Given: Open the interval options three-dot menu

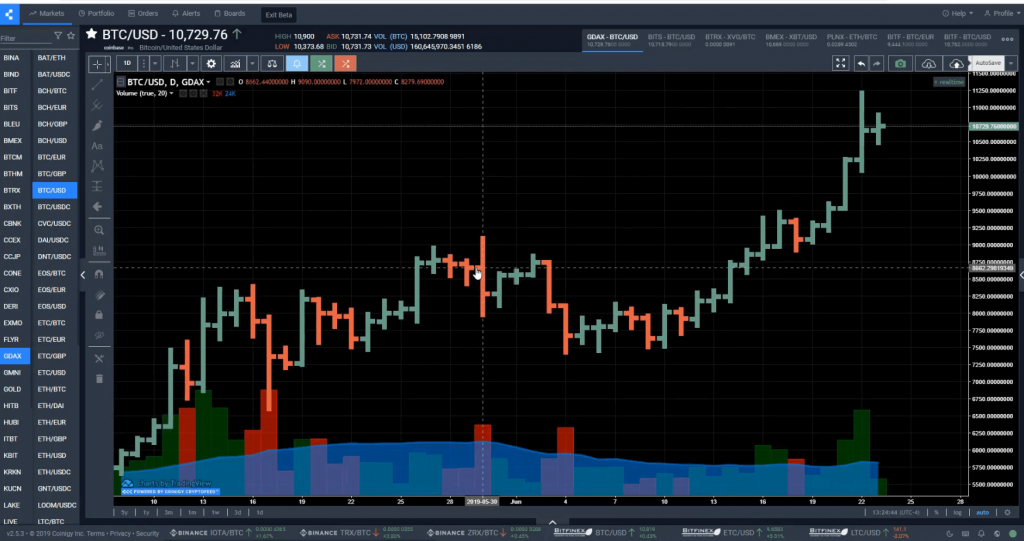Looking at the screenshot, I should click(144, 63).
